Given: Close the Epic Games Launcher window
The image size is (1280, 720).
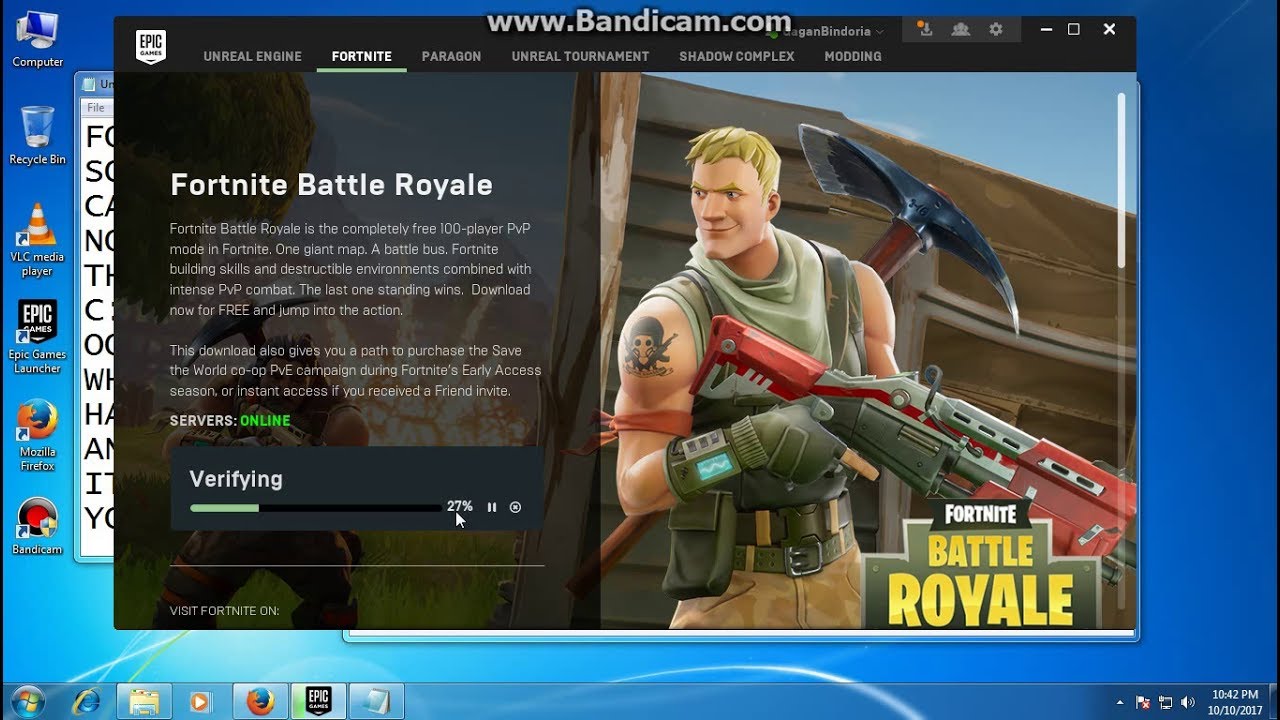Looking at the screenshot, I should click(x=1109, y=30).
